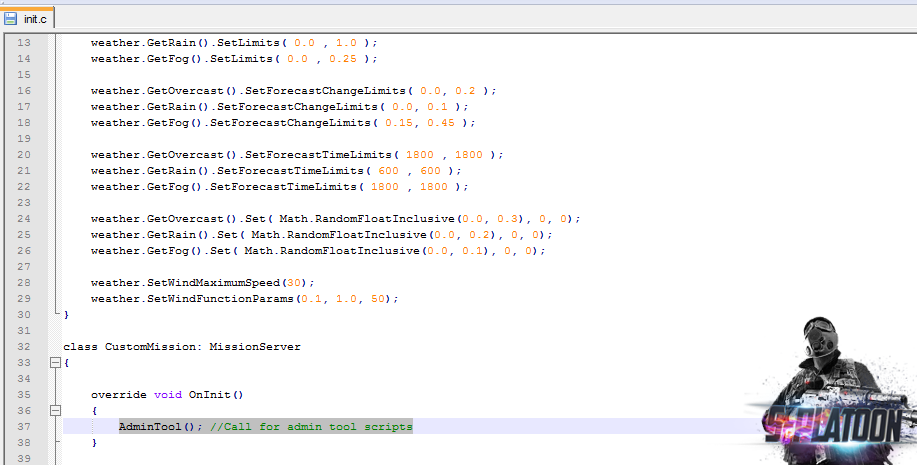Click the "override void OnInit()" line
The width and height of the screenshot is (917, 465).
coord(167,395)
